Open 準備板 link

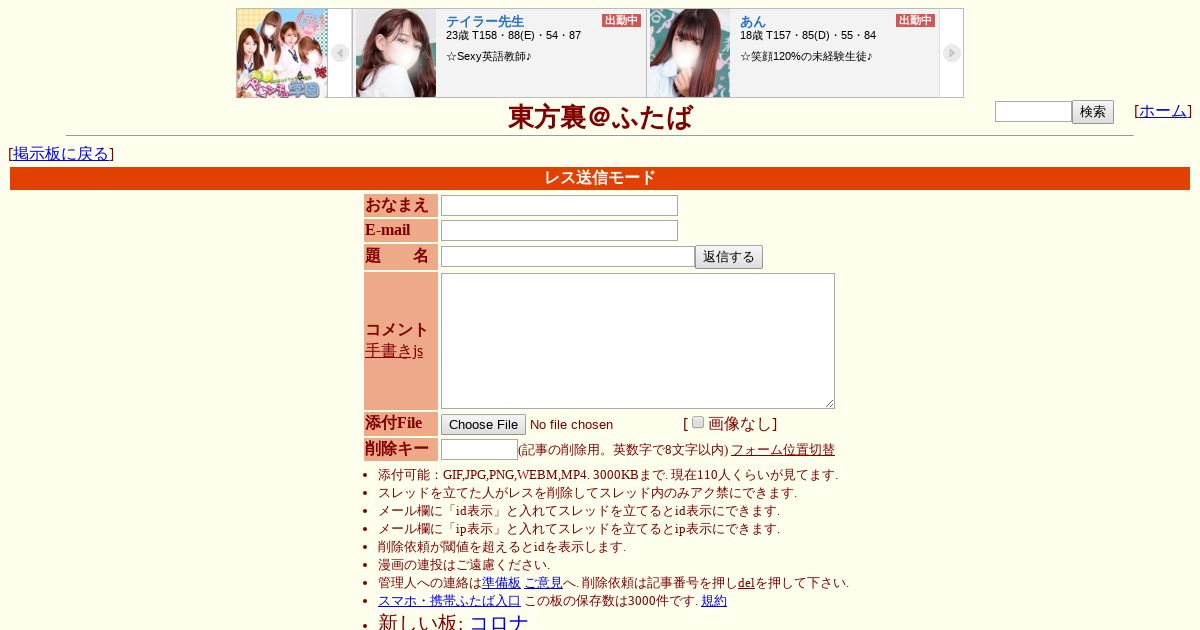coord(501,583)
